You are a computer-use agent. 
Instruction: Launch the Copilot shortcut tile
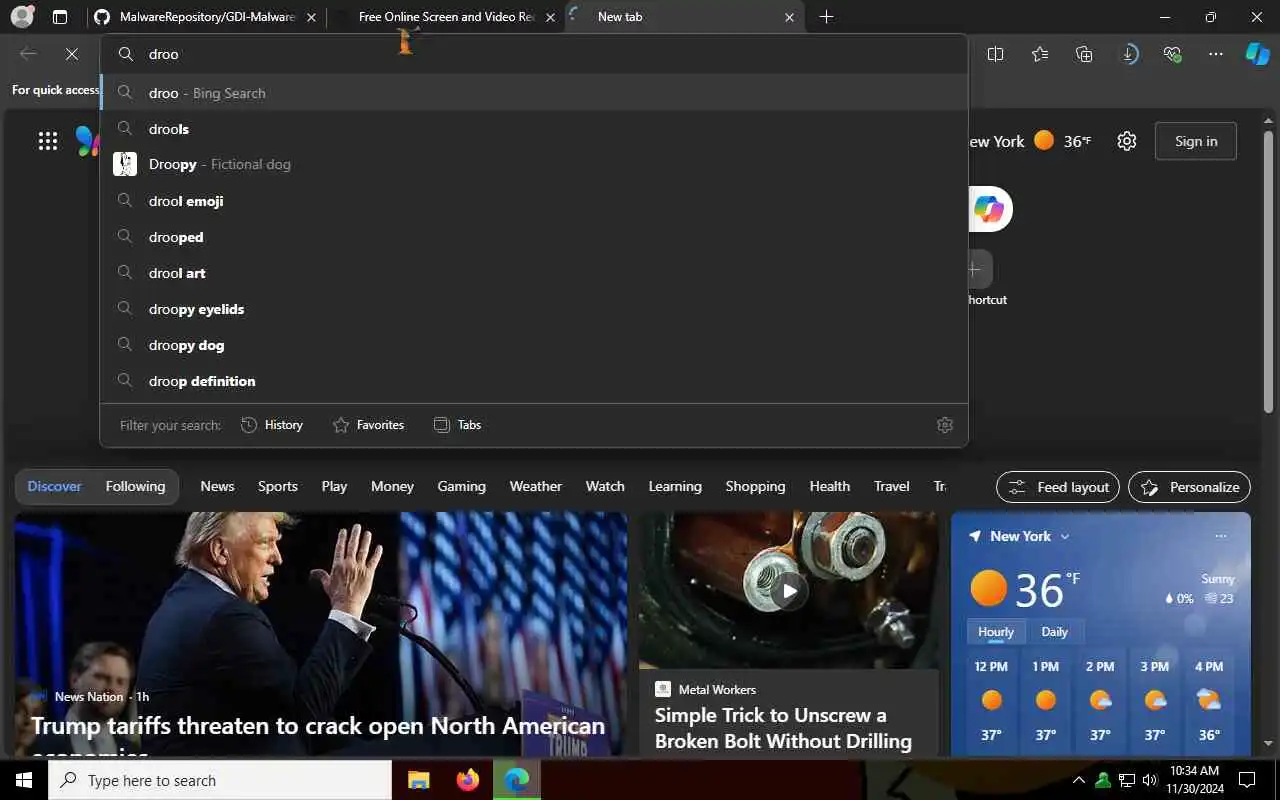[989, 209]
